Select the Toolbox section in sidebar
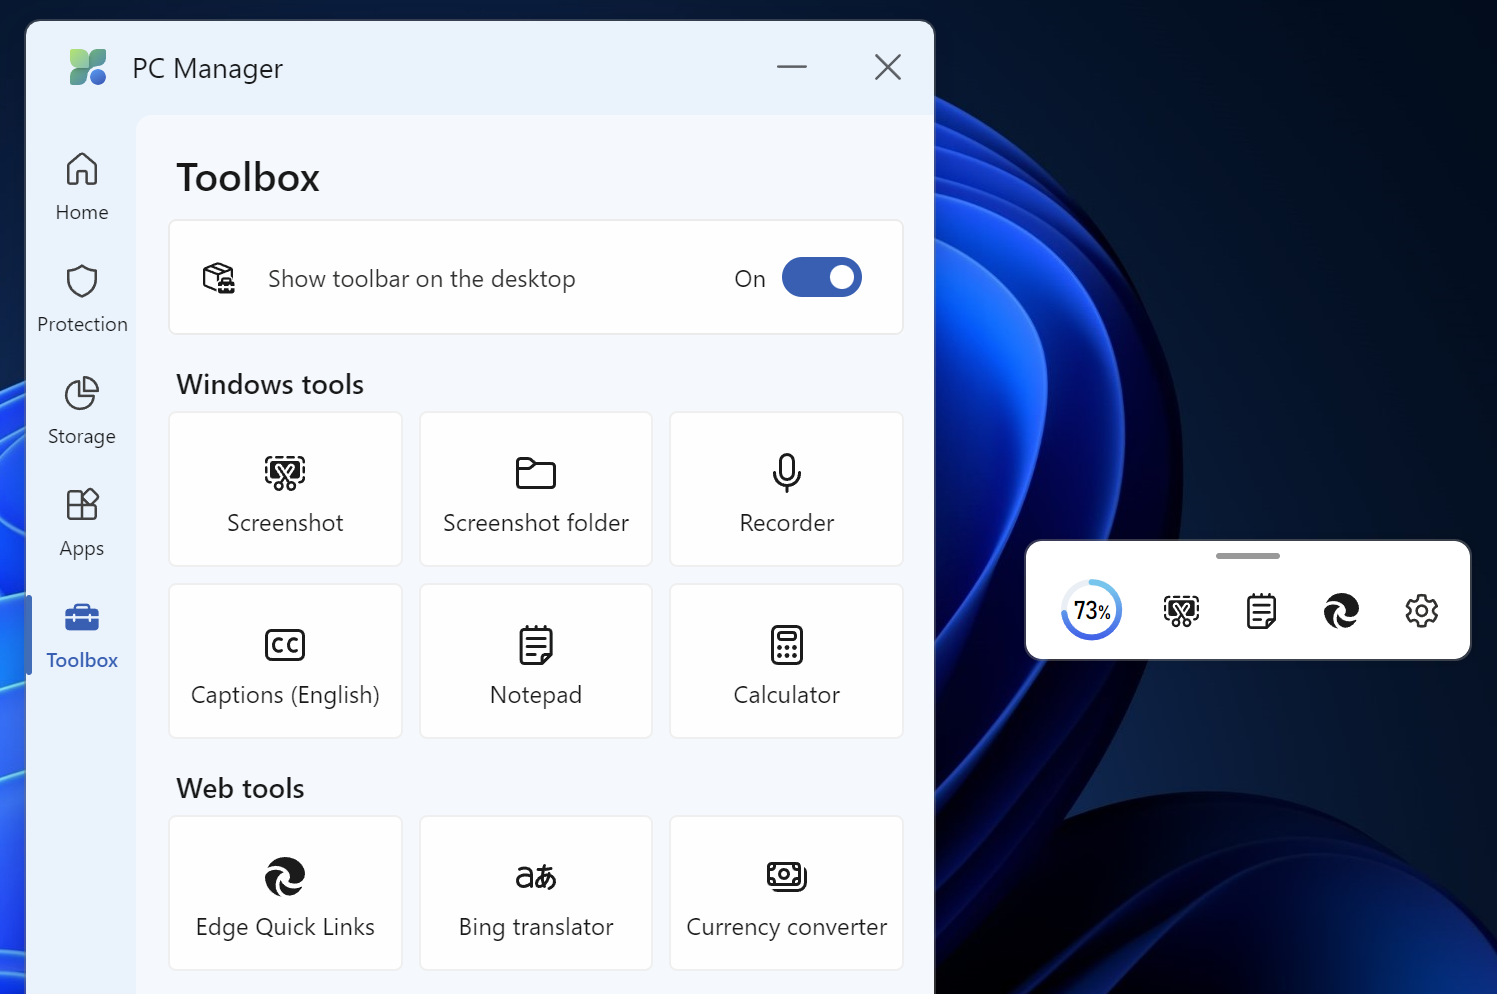Screen dimensions: 1497x994 pos(82,635)
